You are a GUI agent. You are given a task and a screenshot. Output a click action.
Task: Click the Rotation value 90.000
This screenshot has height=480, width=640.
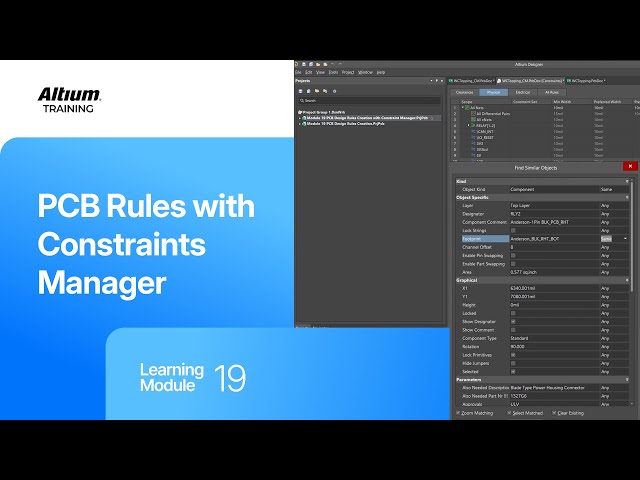coord(518,347)
